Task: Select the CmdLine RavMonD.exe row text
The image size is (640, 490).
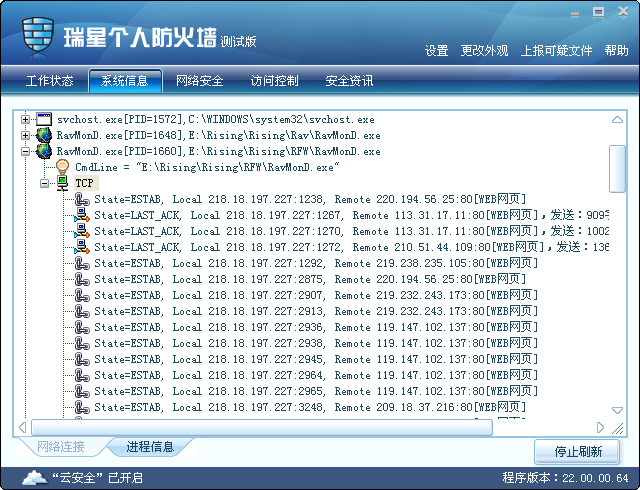Action: pos(207,167)
